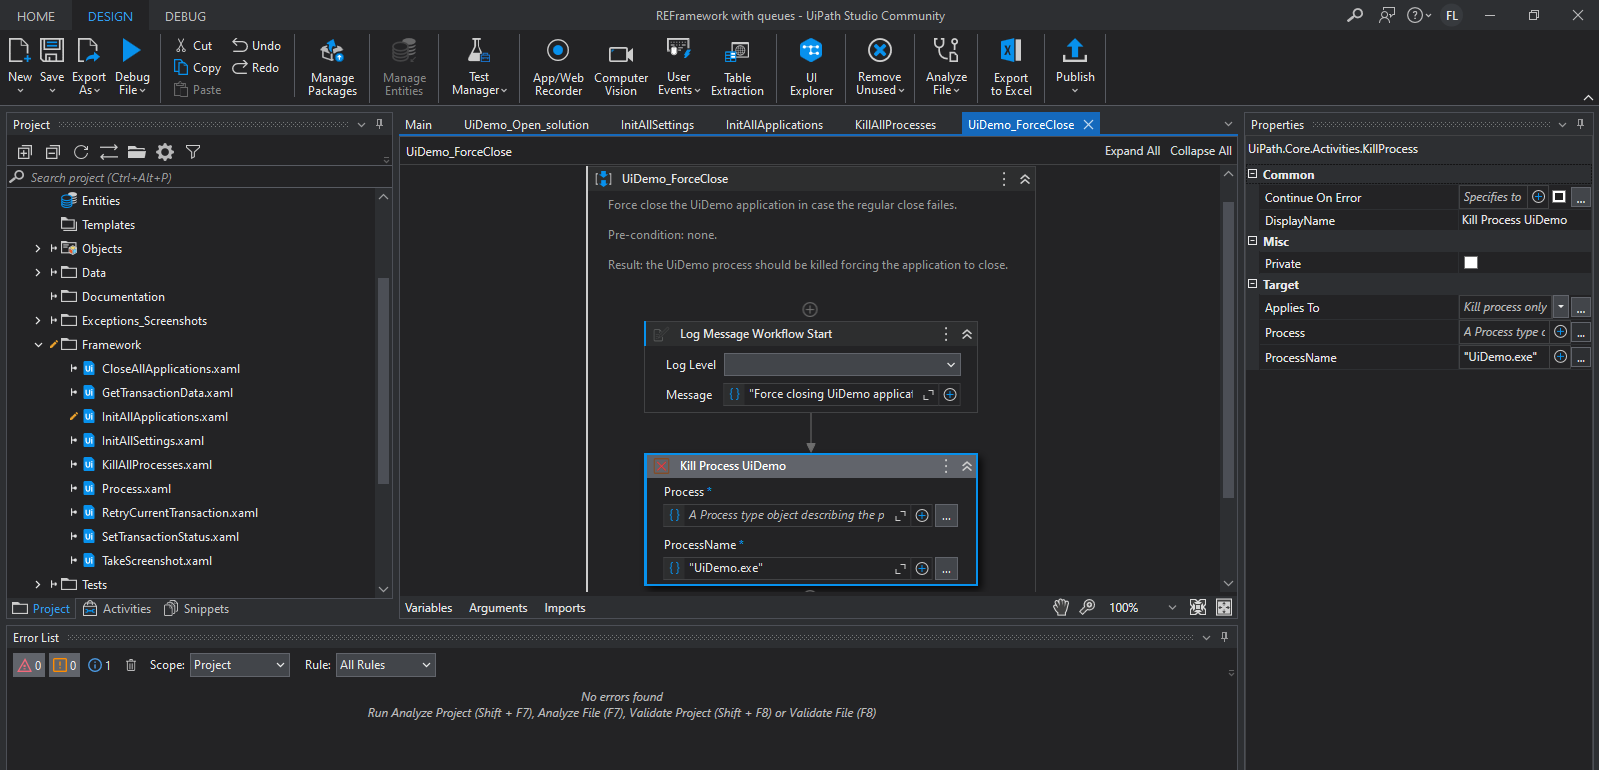Toggle the errors filter in Error List
This screenshot has width=1599, height=770.
(x=29, y=665)
